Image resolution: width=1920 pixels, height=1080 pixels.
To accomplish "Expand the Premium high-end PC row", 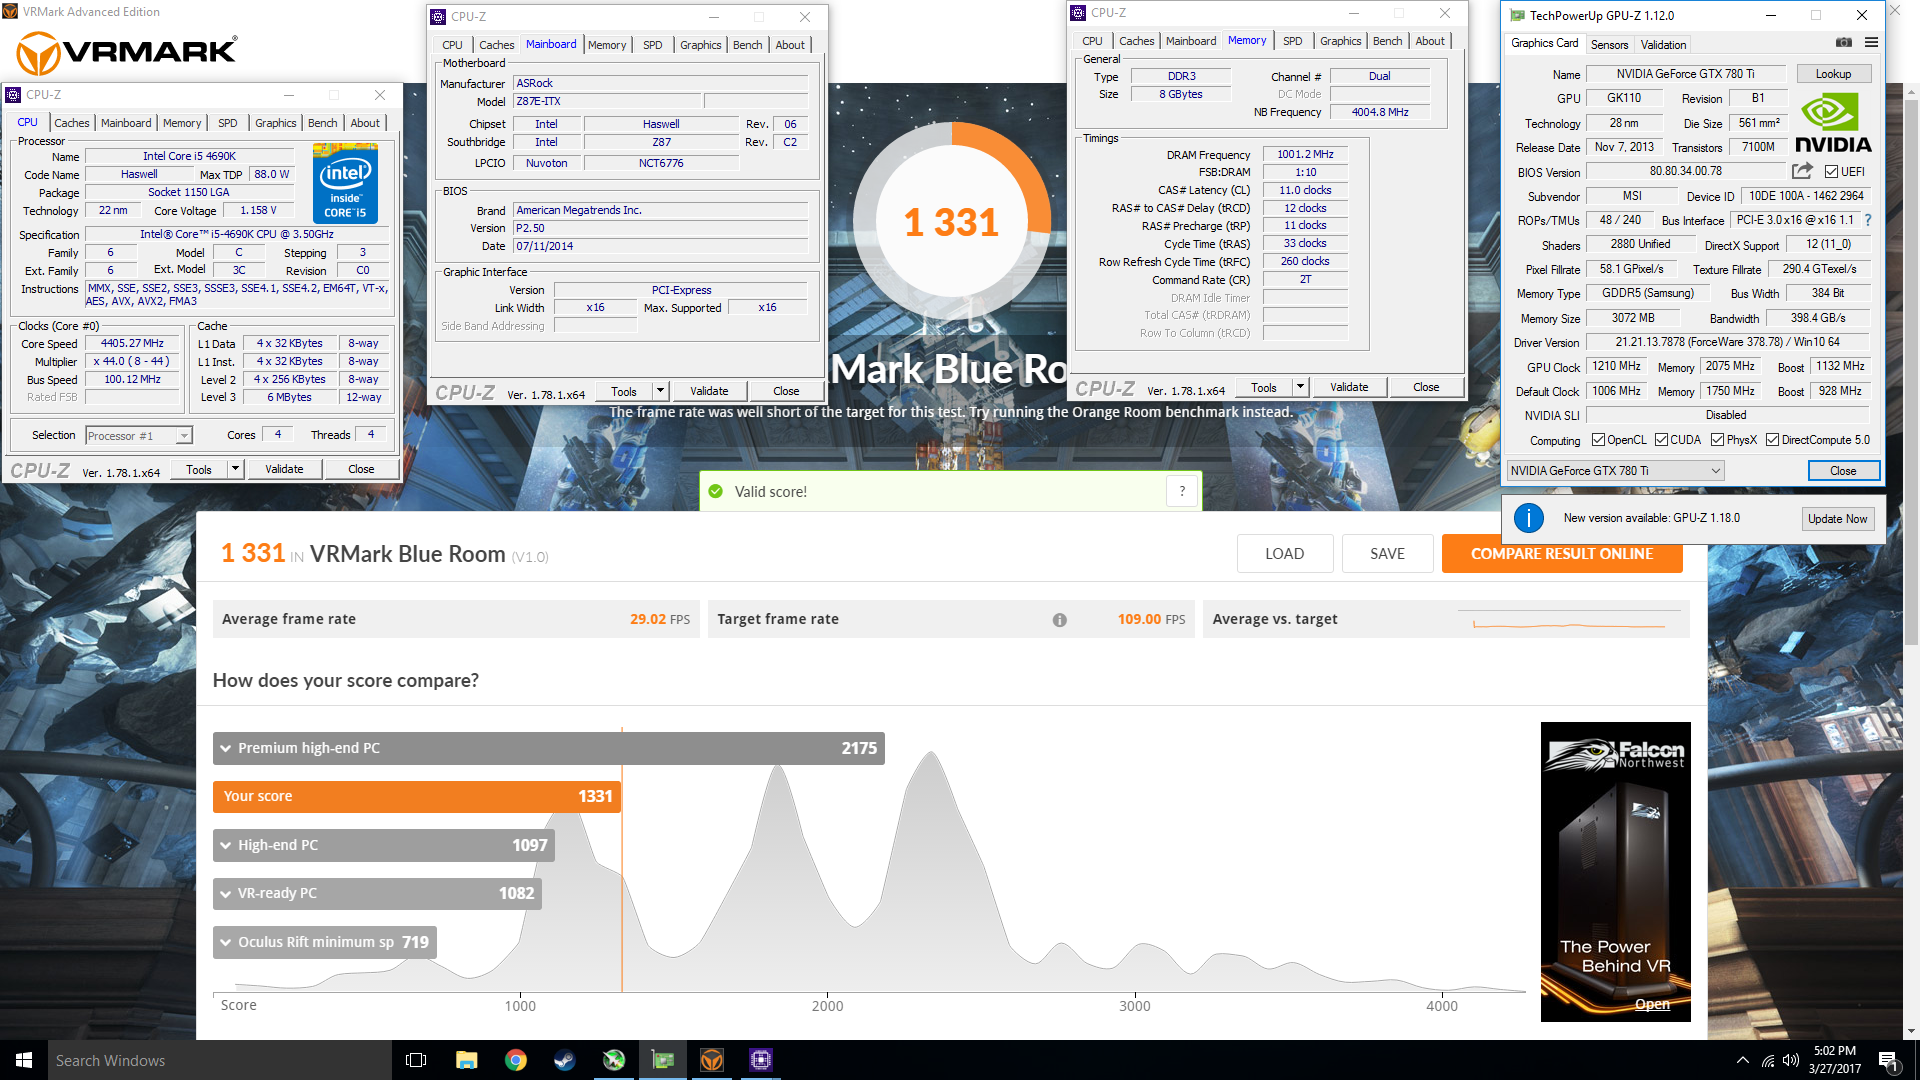I will pyautogui.click(x=548, y=748).
